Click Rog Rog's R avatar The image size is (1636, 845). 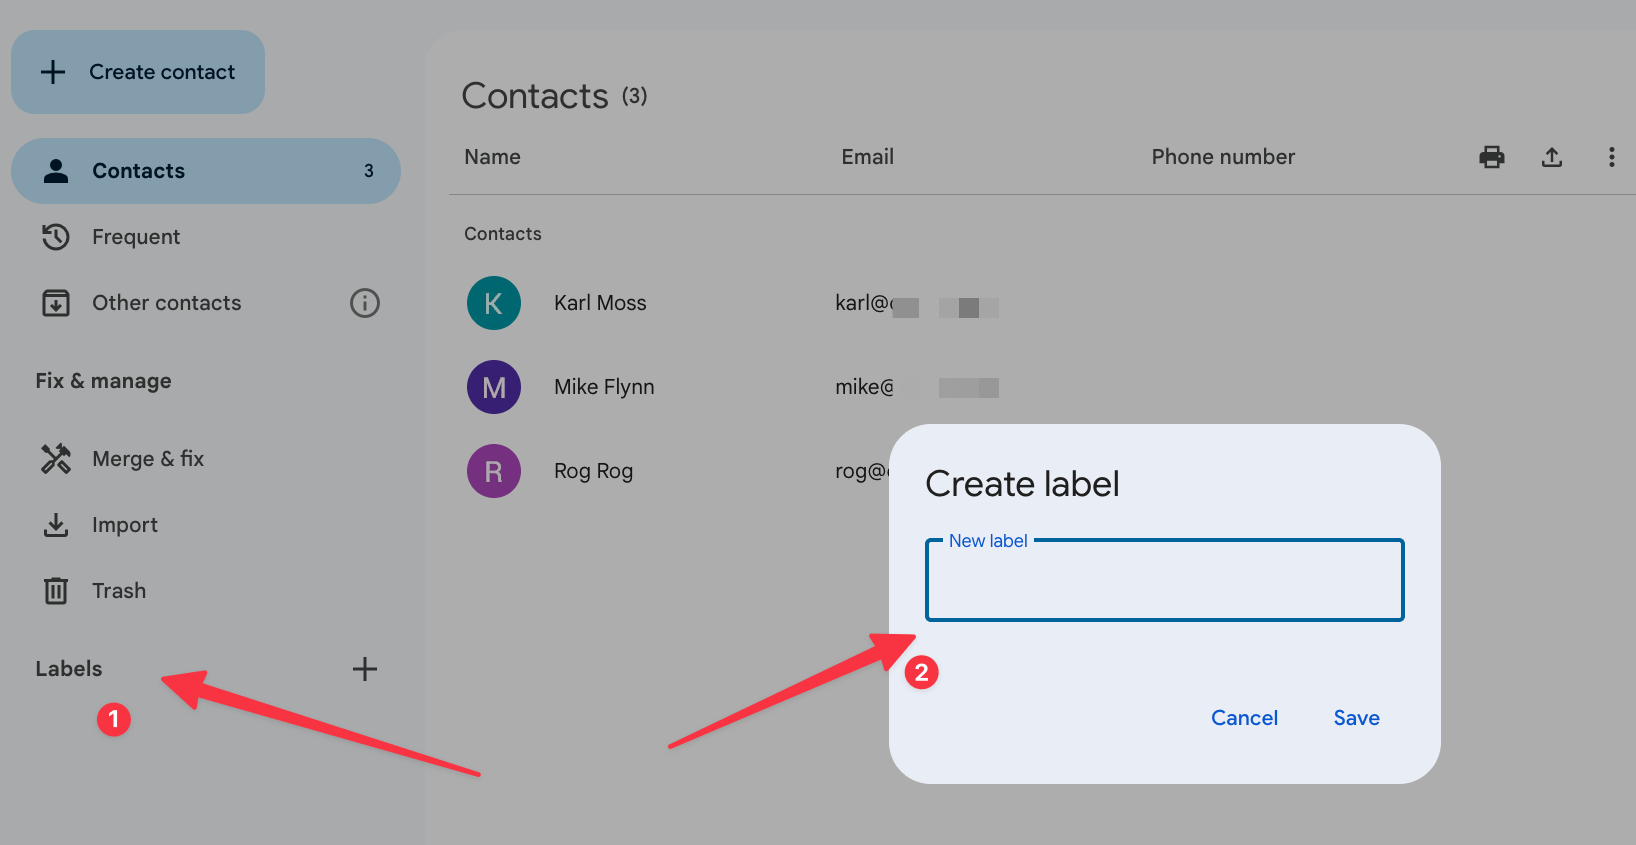494,471
